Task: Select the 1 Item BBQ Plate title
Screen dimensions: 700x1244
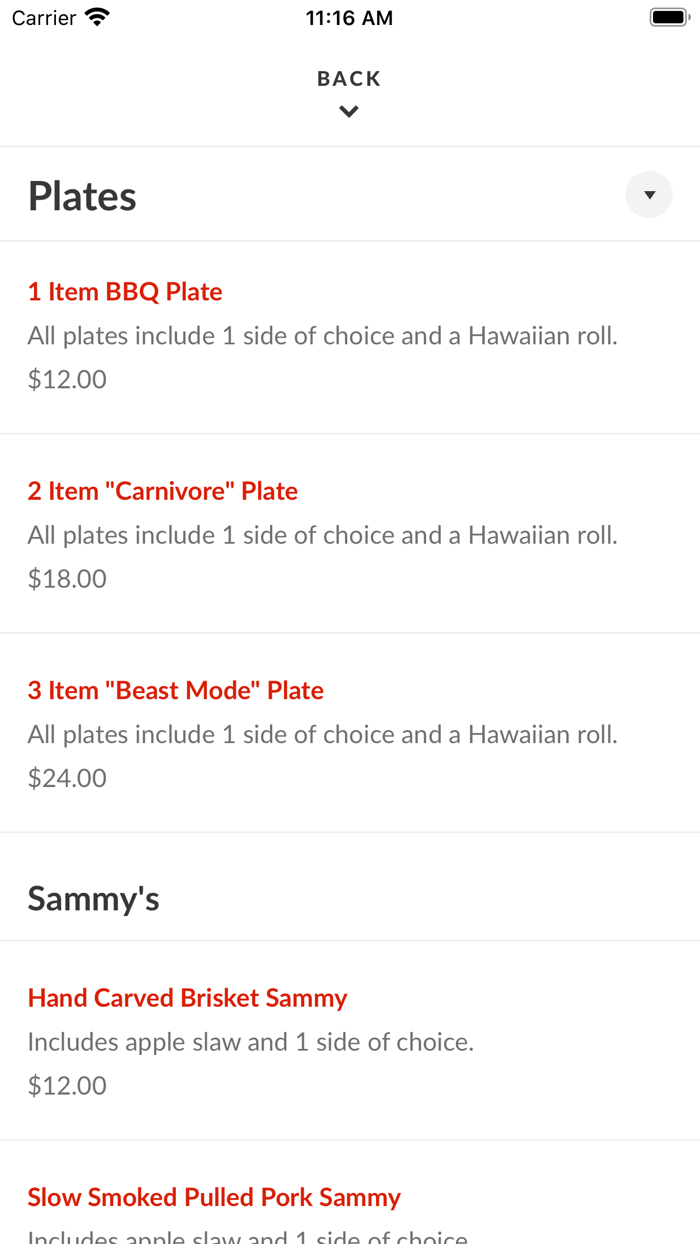Action: point(125,292)
